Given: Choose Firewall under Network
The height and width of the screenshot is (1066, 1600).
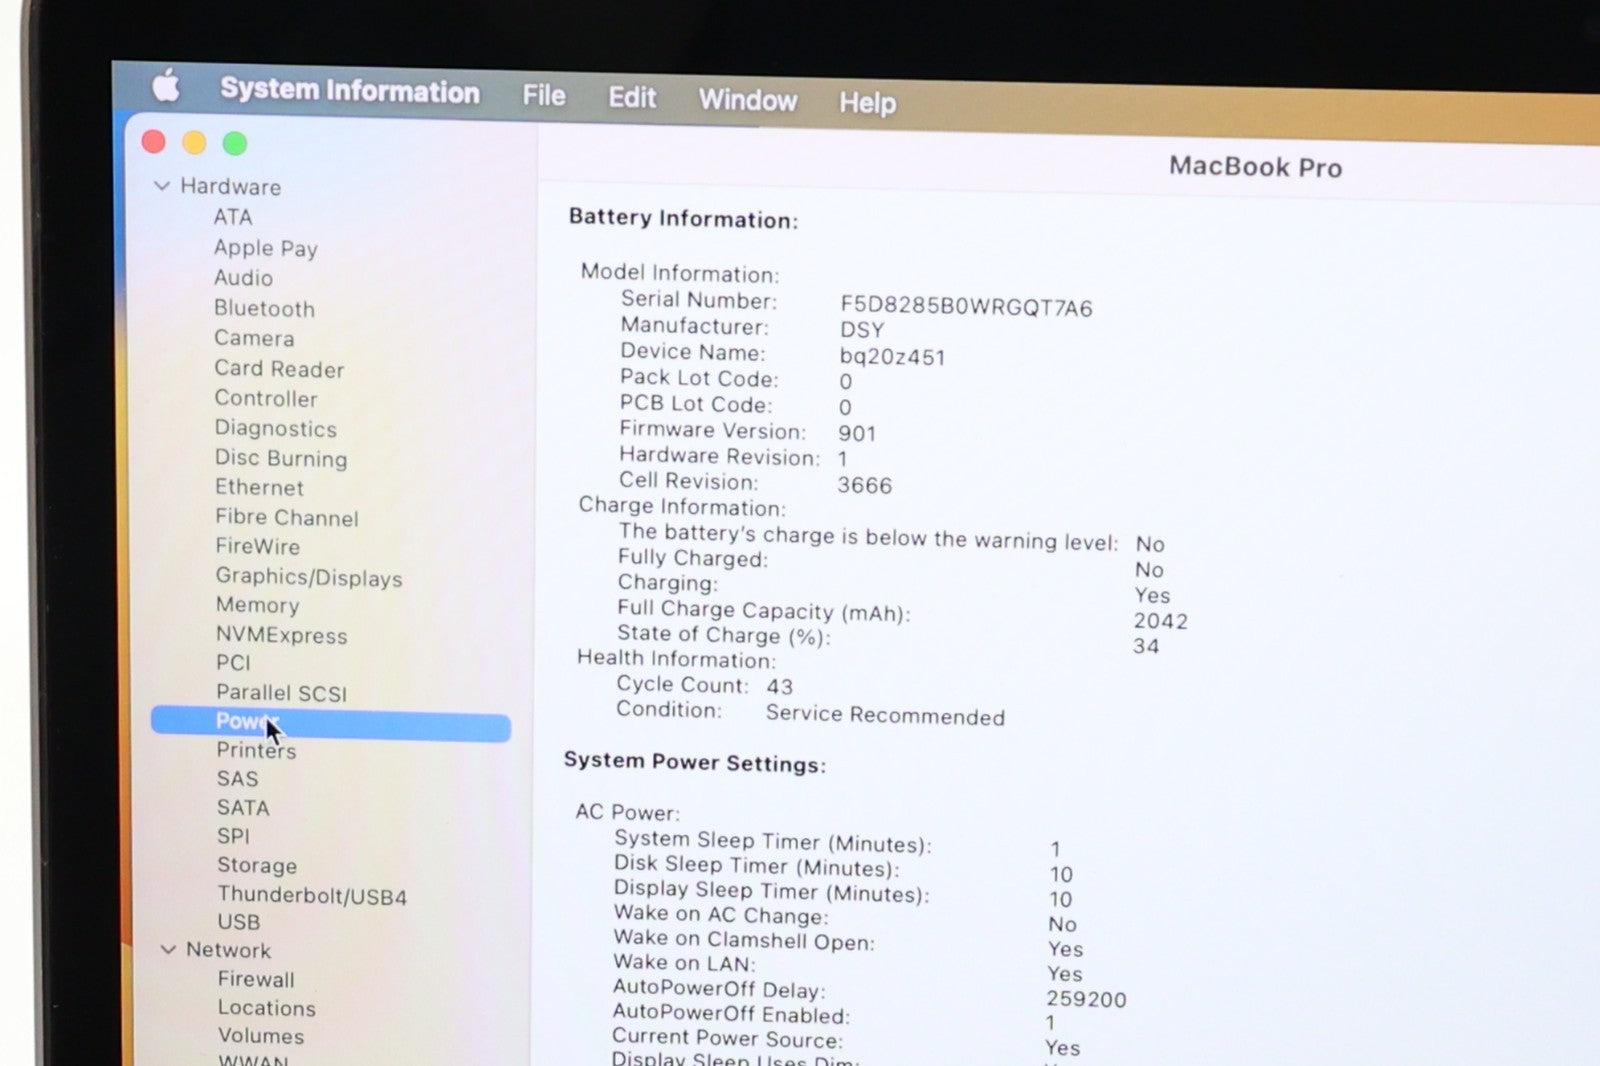Looking at the screenshot, I should 256,979.
